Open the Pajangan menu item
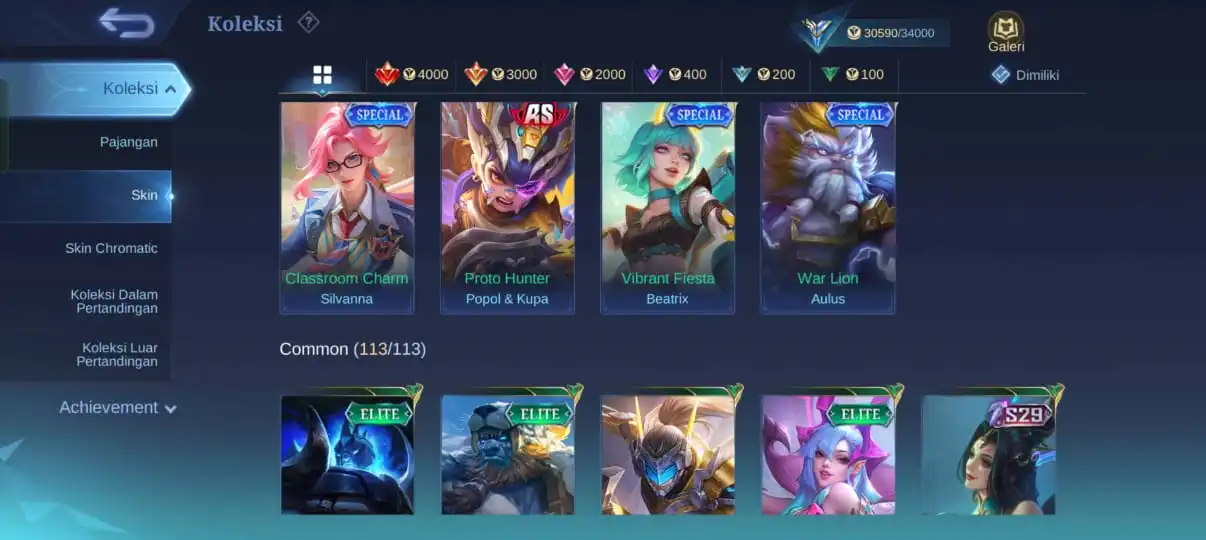Screen dimensions: 1206x540 (129, 142)
